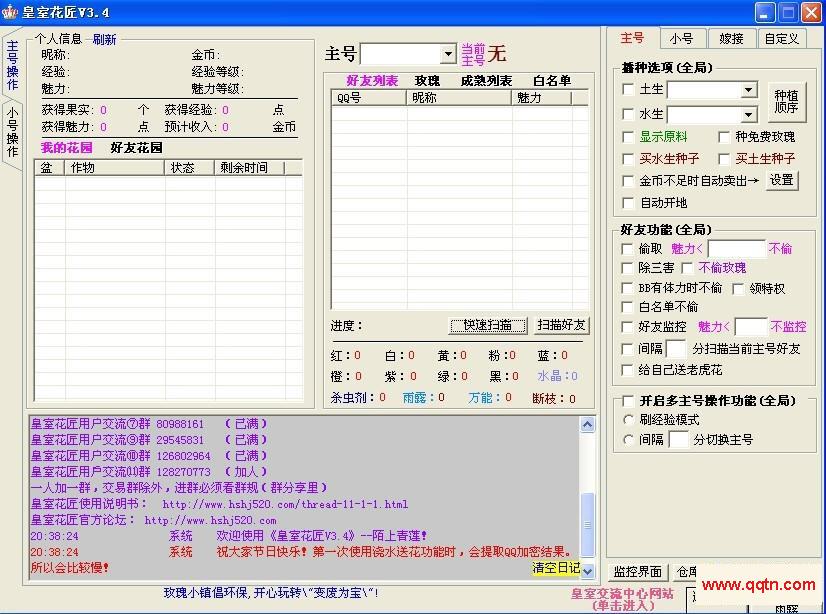This screenshot has height=614, width=826.
Task: Enable 好友监控 monitoring checkbox
Action: 626,326
